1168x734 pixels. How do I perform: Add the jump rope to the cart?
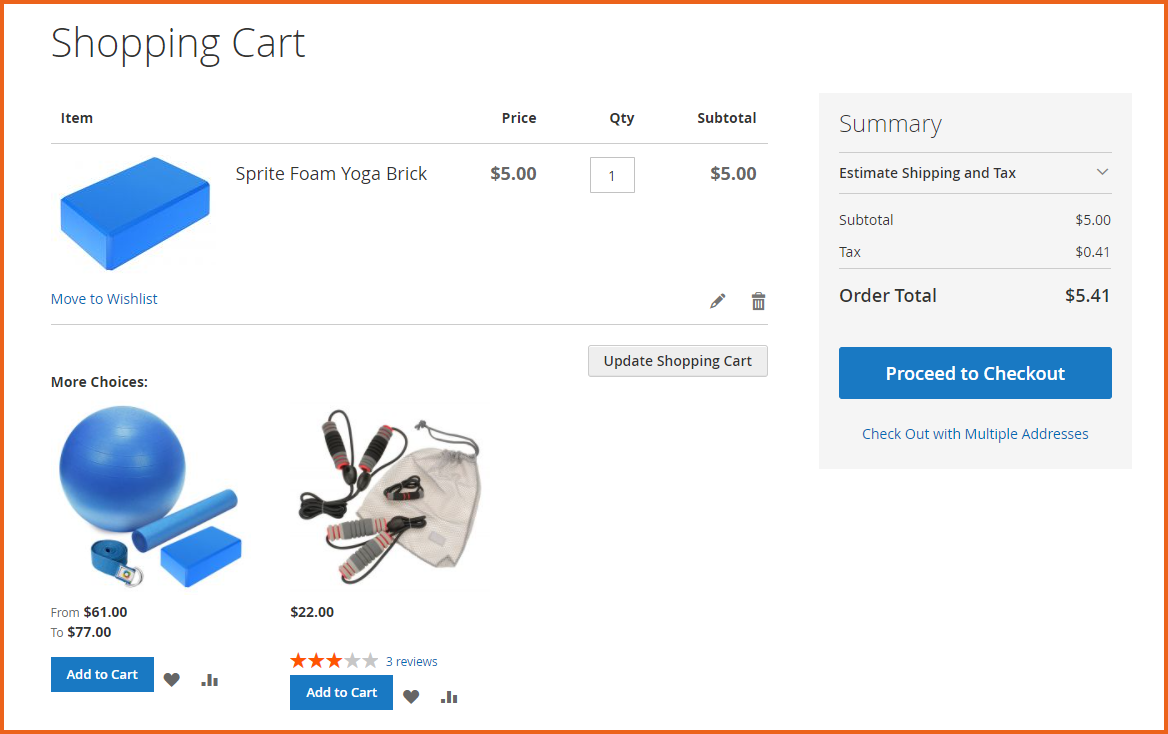(x=341, y=692)
